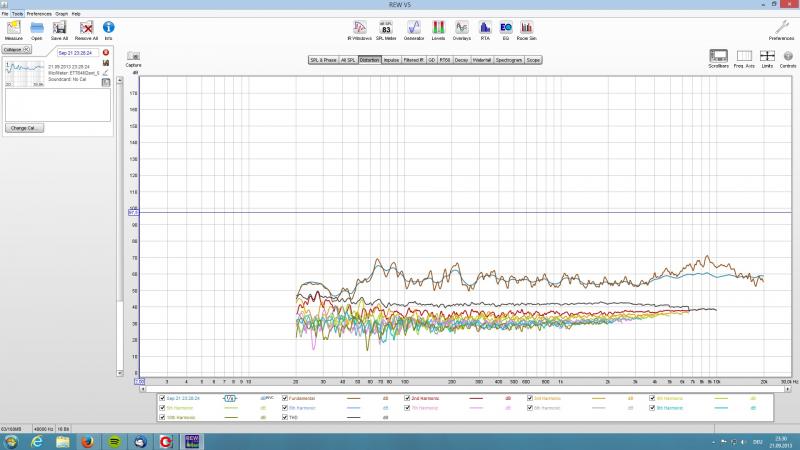
Task: Click the Change Cal... button
Action: click(22, 128)
